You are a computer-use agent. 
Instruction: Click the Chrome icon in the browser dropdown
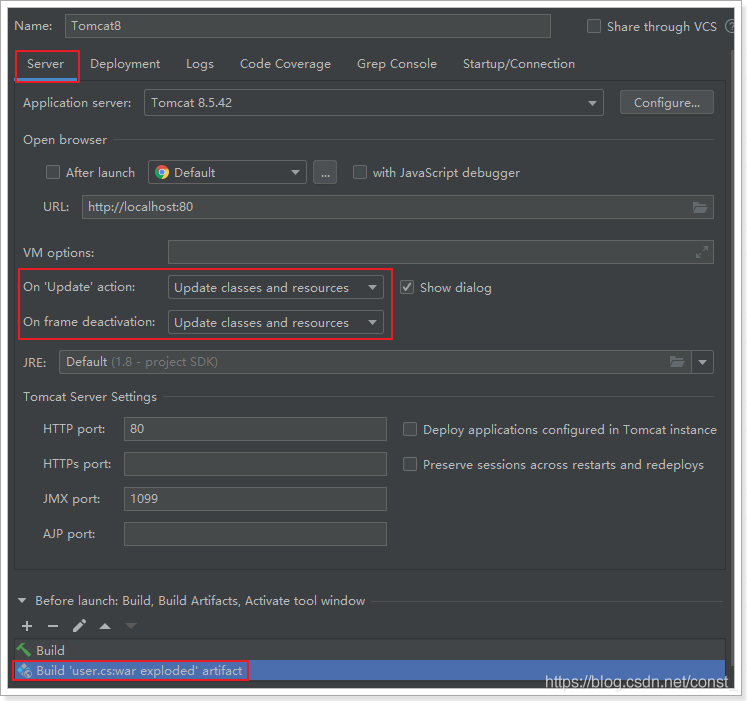(x=162, y=172)
